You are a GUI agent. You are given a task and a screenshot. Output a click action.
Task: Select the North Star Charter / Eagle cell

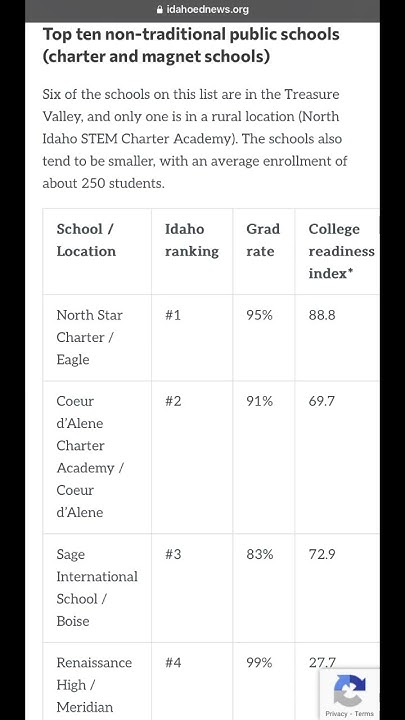pyautogui.click(x=97, y=338)
